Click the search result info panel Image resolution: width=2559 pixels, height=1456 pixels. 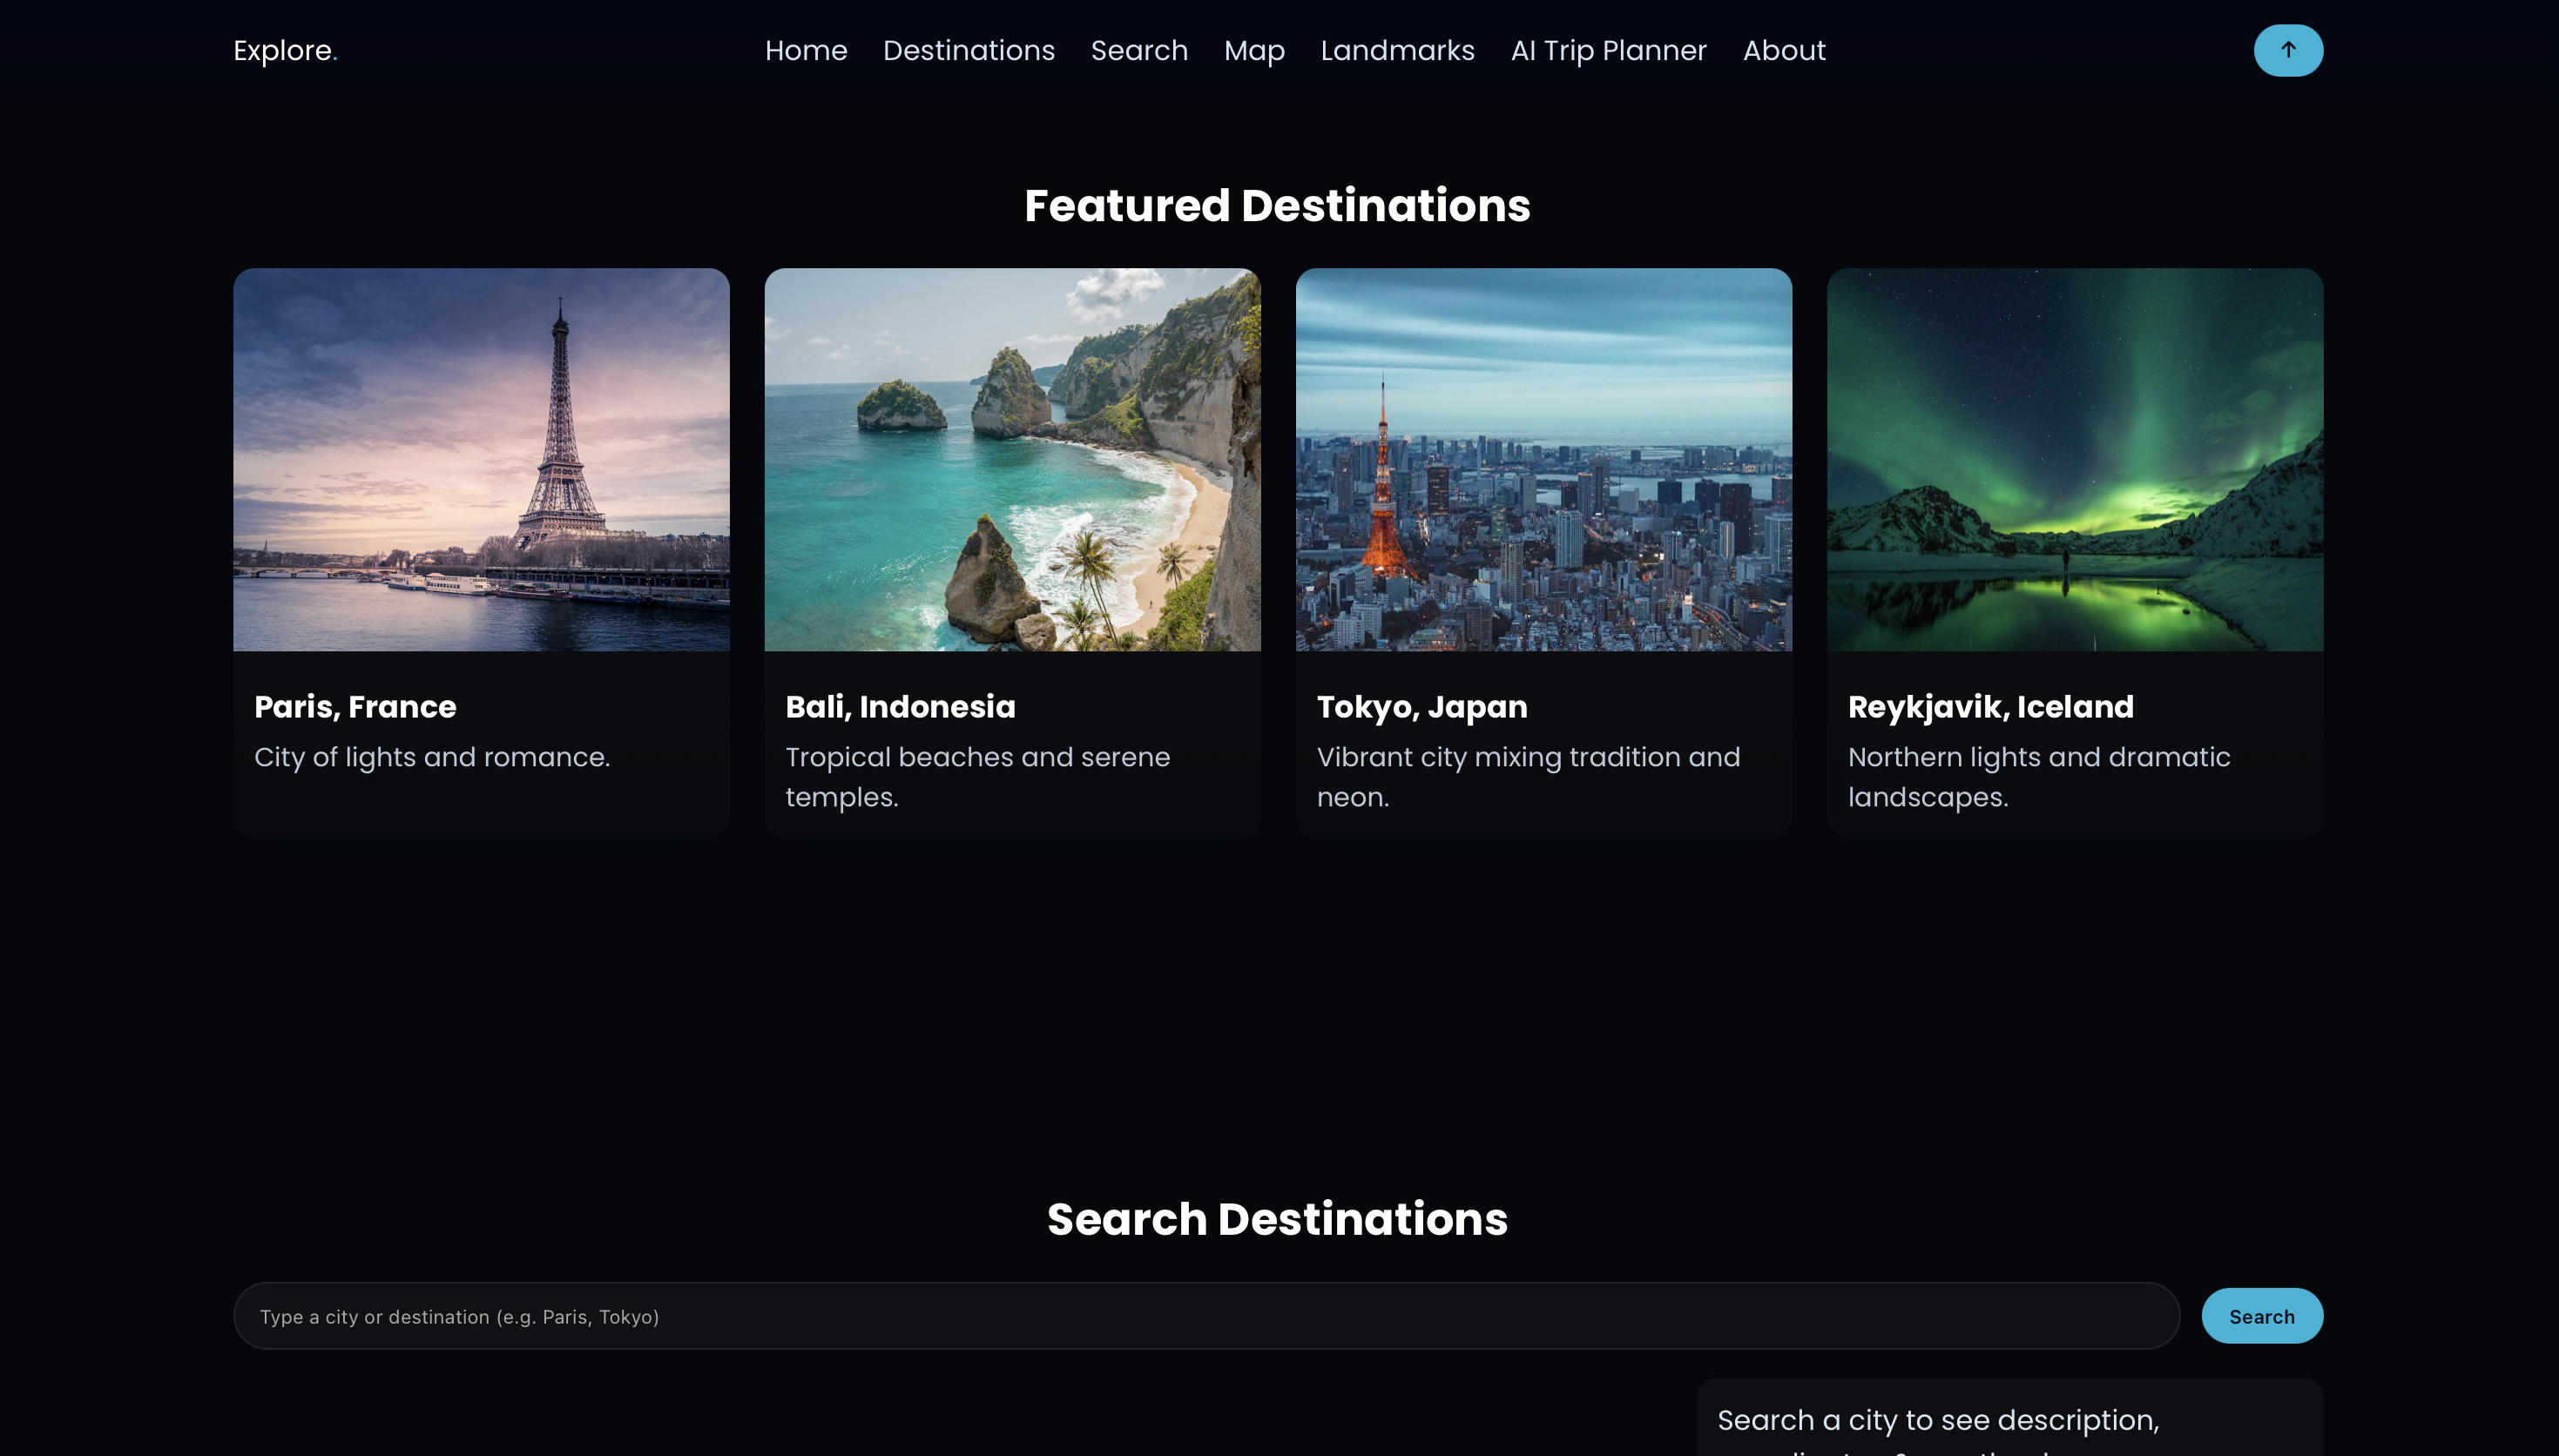pyautogui.click(x=2008, y=1420)
